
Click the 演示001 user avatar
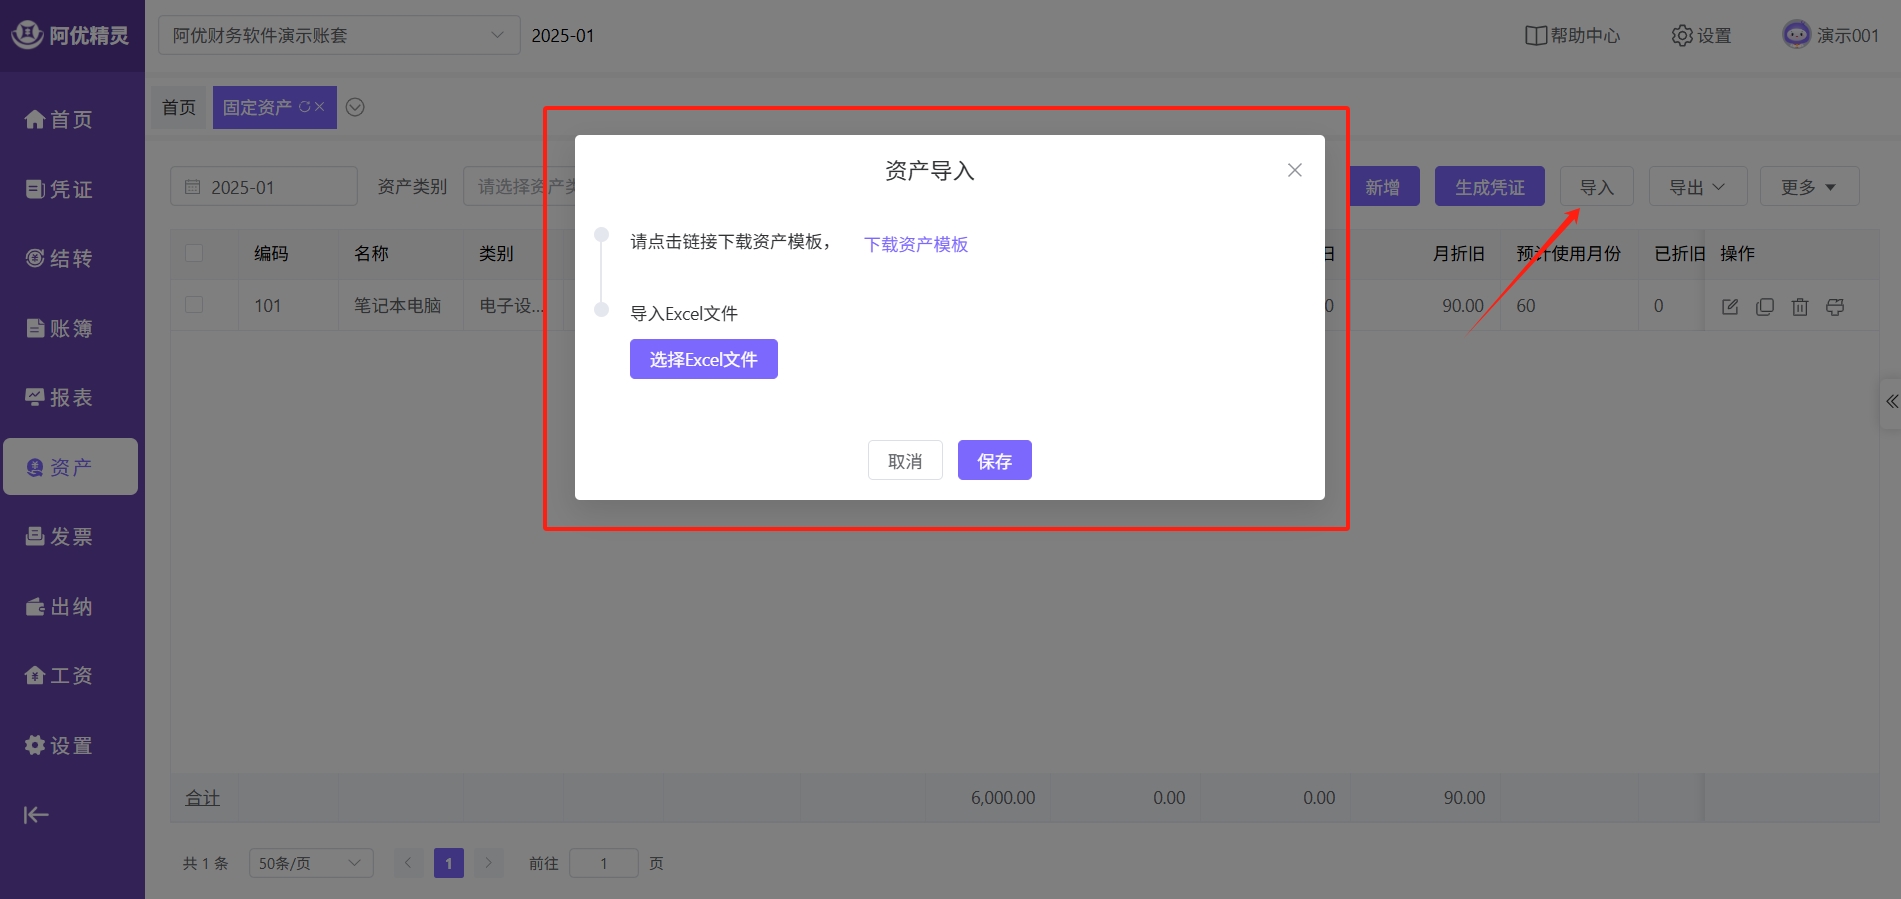click(x=1797, y=35)
